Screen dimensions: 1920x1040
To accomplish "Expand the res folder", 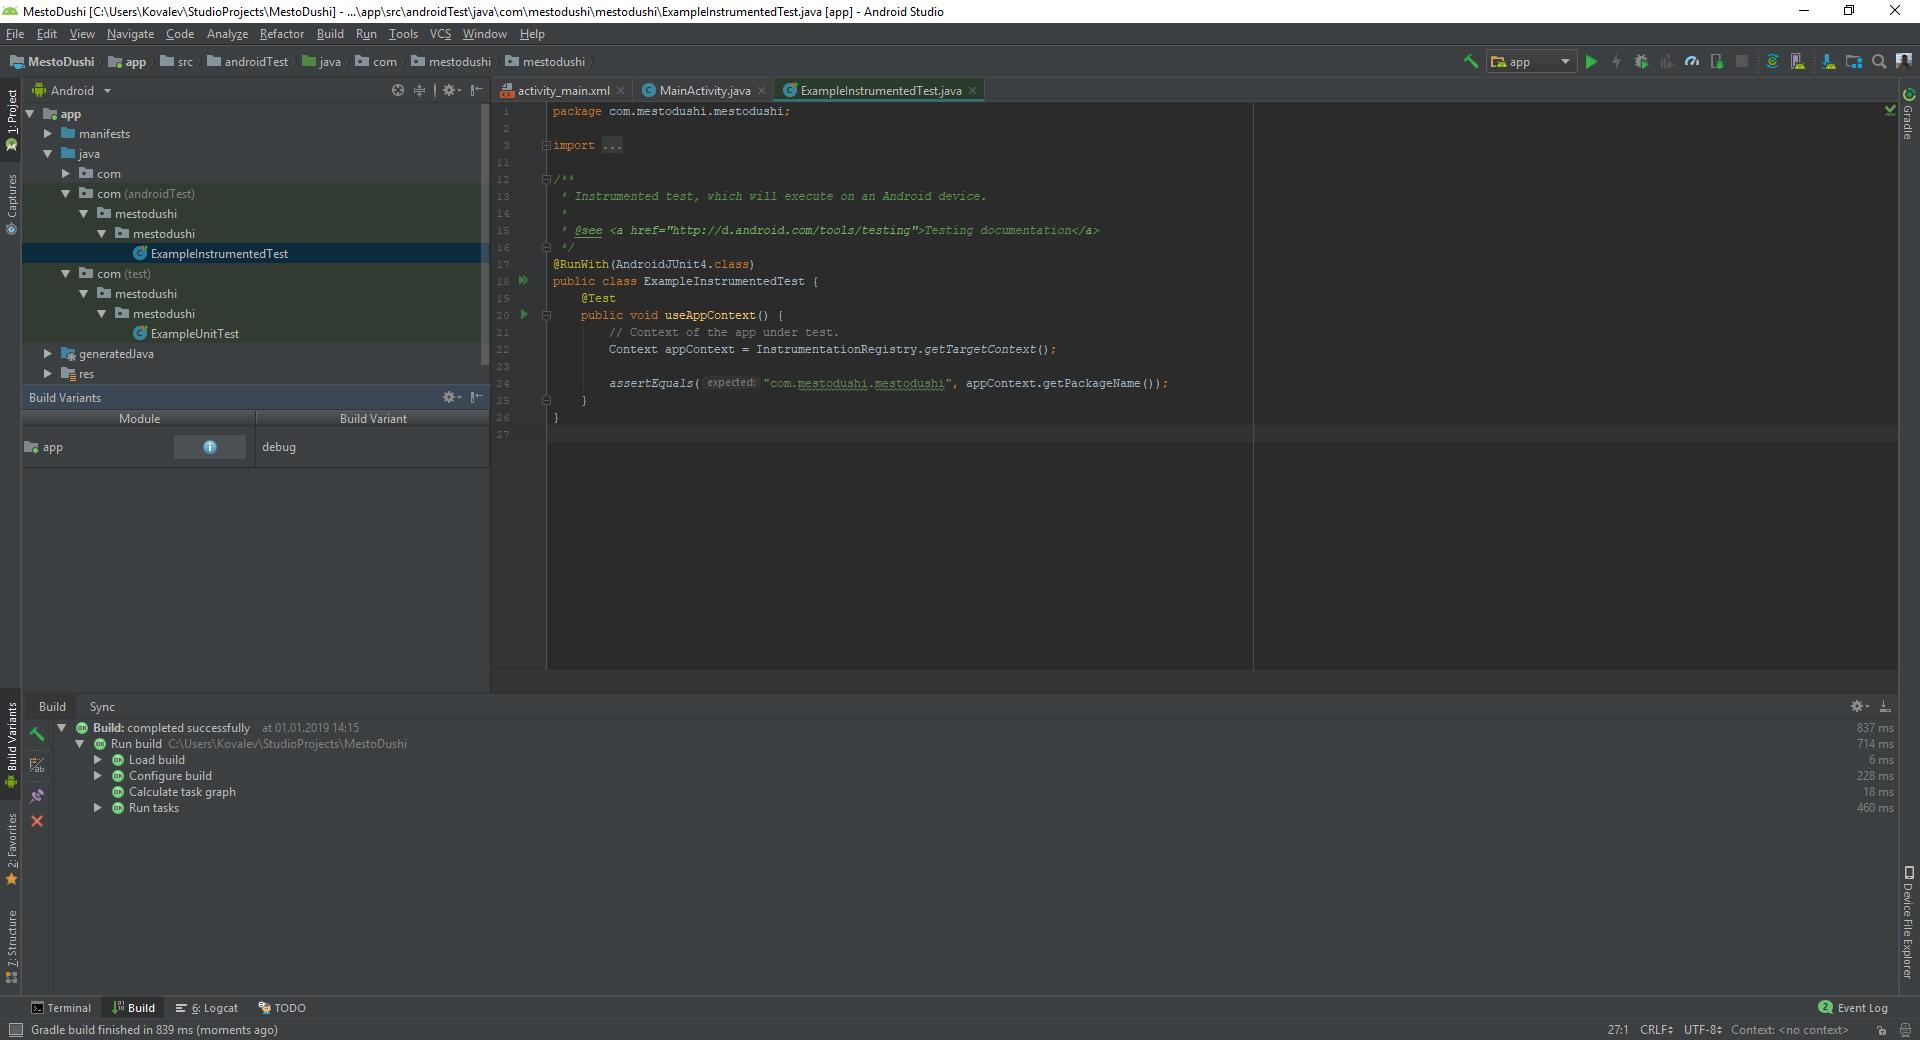I will (48, 374).
